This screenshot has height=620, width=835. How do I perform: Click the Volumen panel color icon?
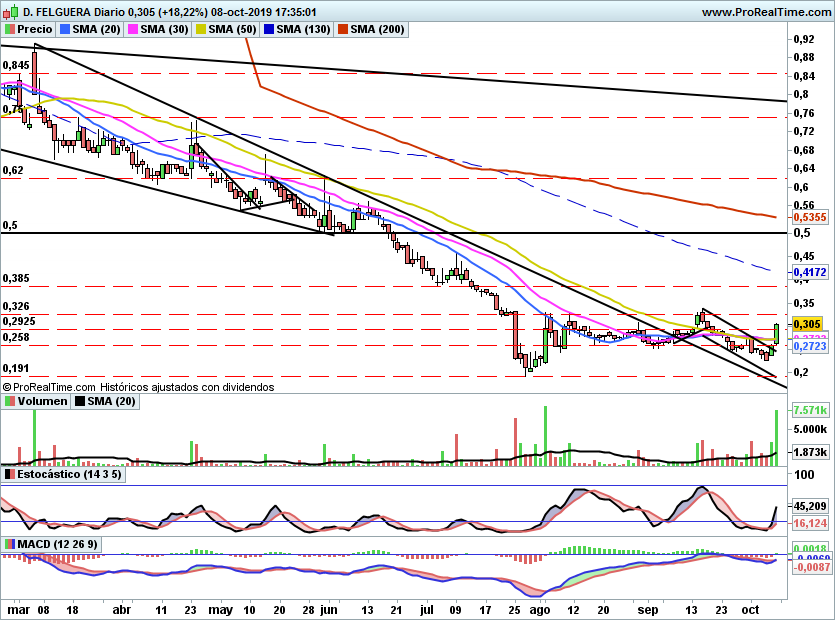(x=9, y=402)
